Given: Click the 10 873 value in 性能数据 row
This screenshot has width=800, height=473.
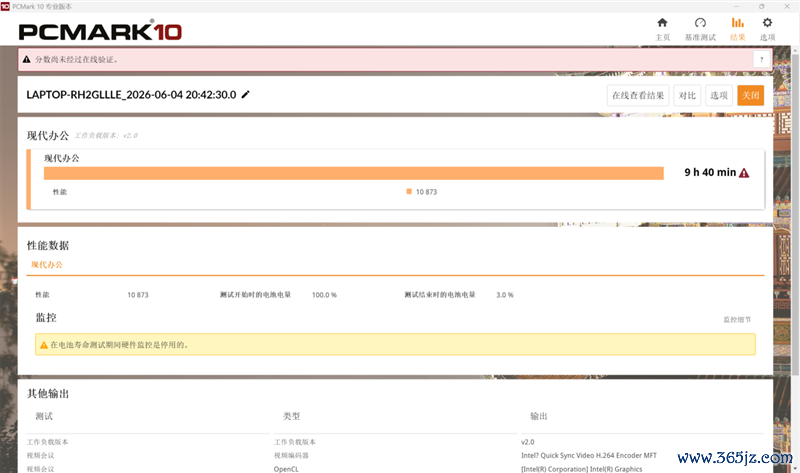Looking at the screenshot, I should (138, 295).
